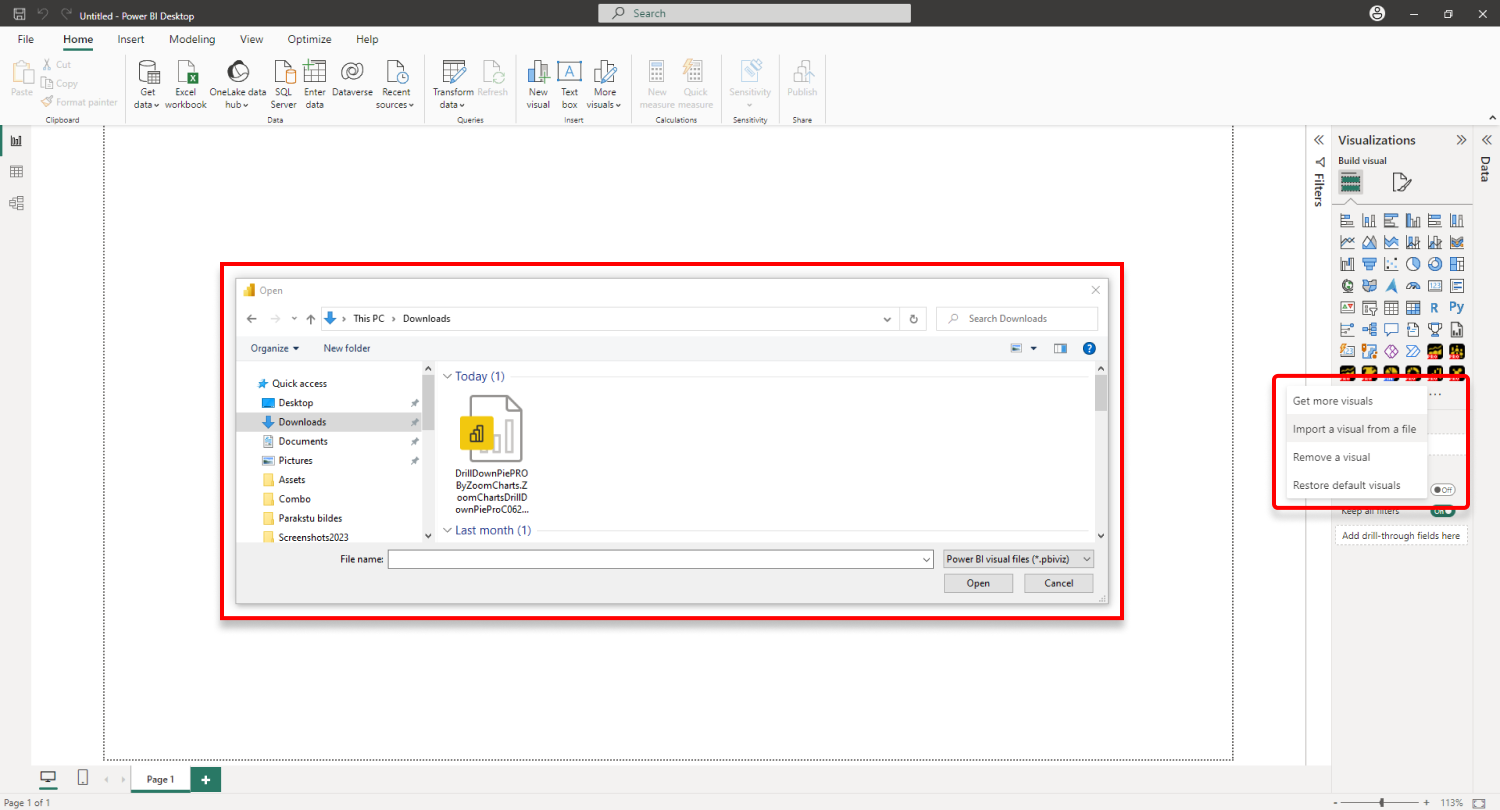Select the Funnel chart visual

[1369, 264]
